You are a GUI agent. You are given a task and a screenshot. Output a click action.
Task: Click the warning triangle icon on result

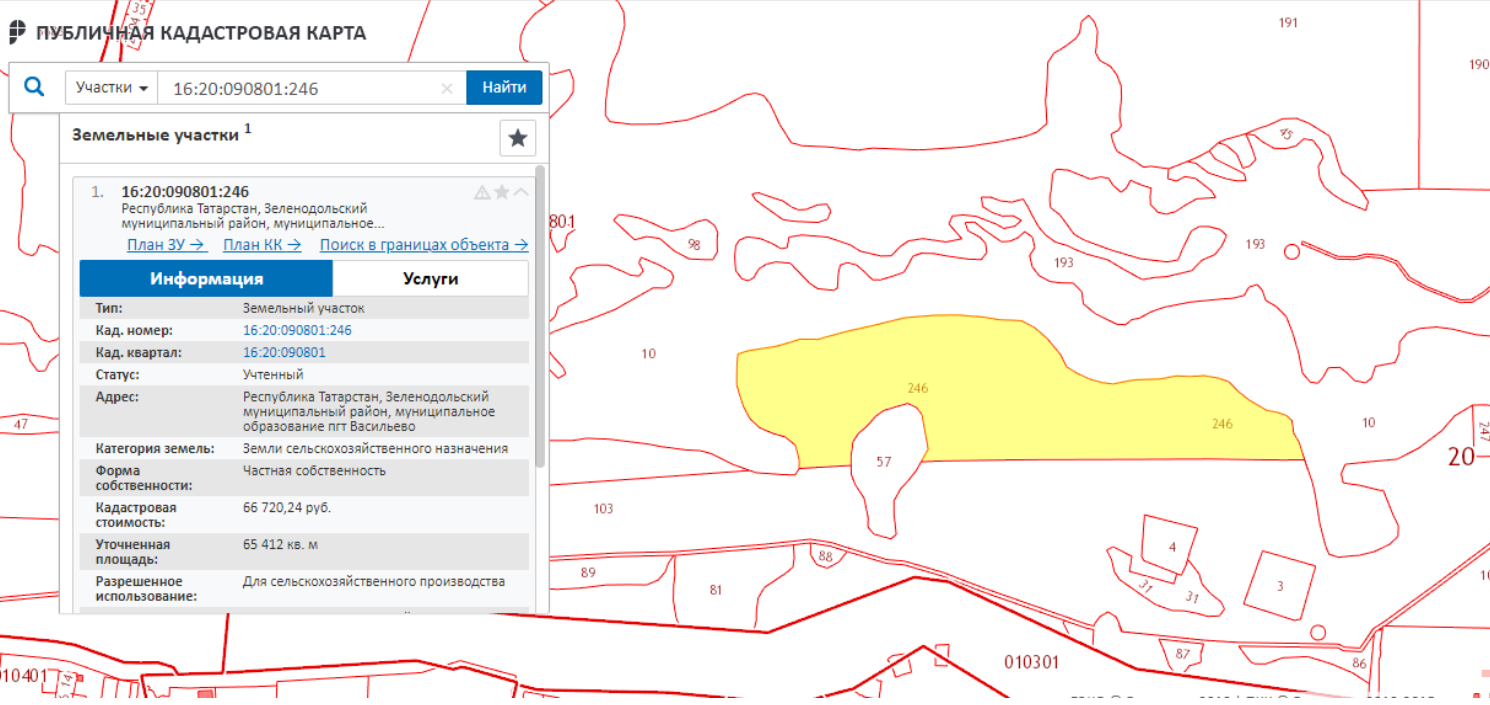click(x=482, y=192)
